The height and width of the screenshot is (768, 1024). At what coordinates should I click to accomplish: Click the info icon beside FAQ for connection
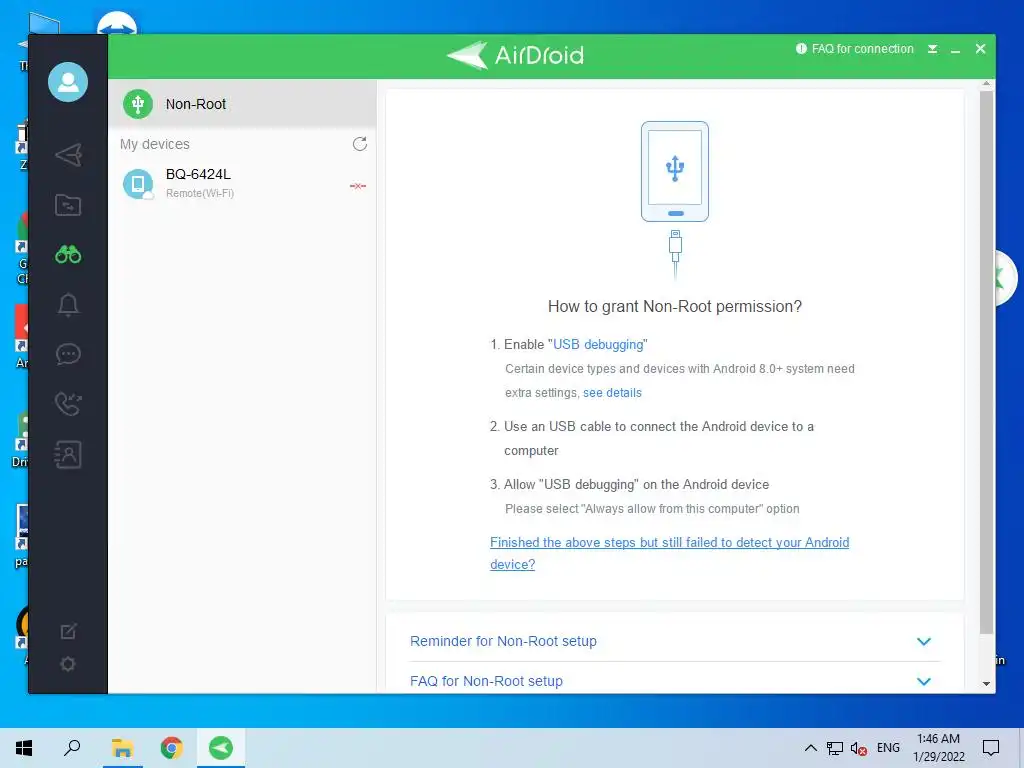tap(801, 49)
